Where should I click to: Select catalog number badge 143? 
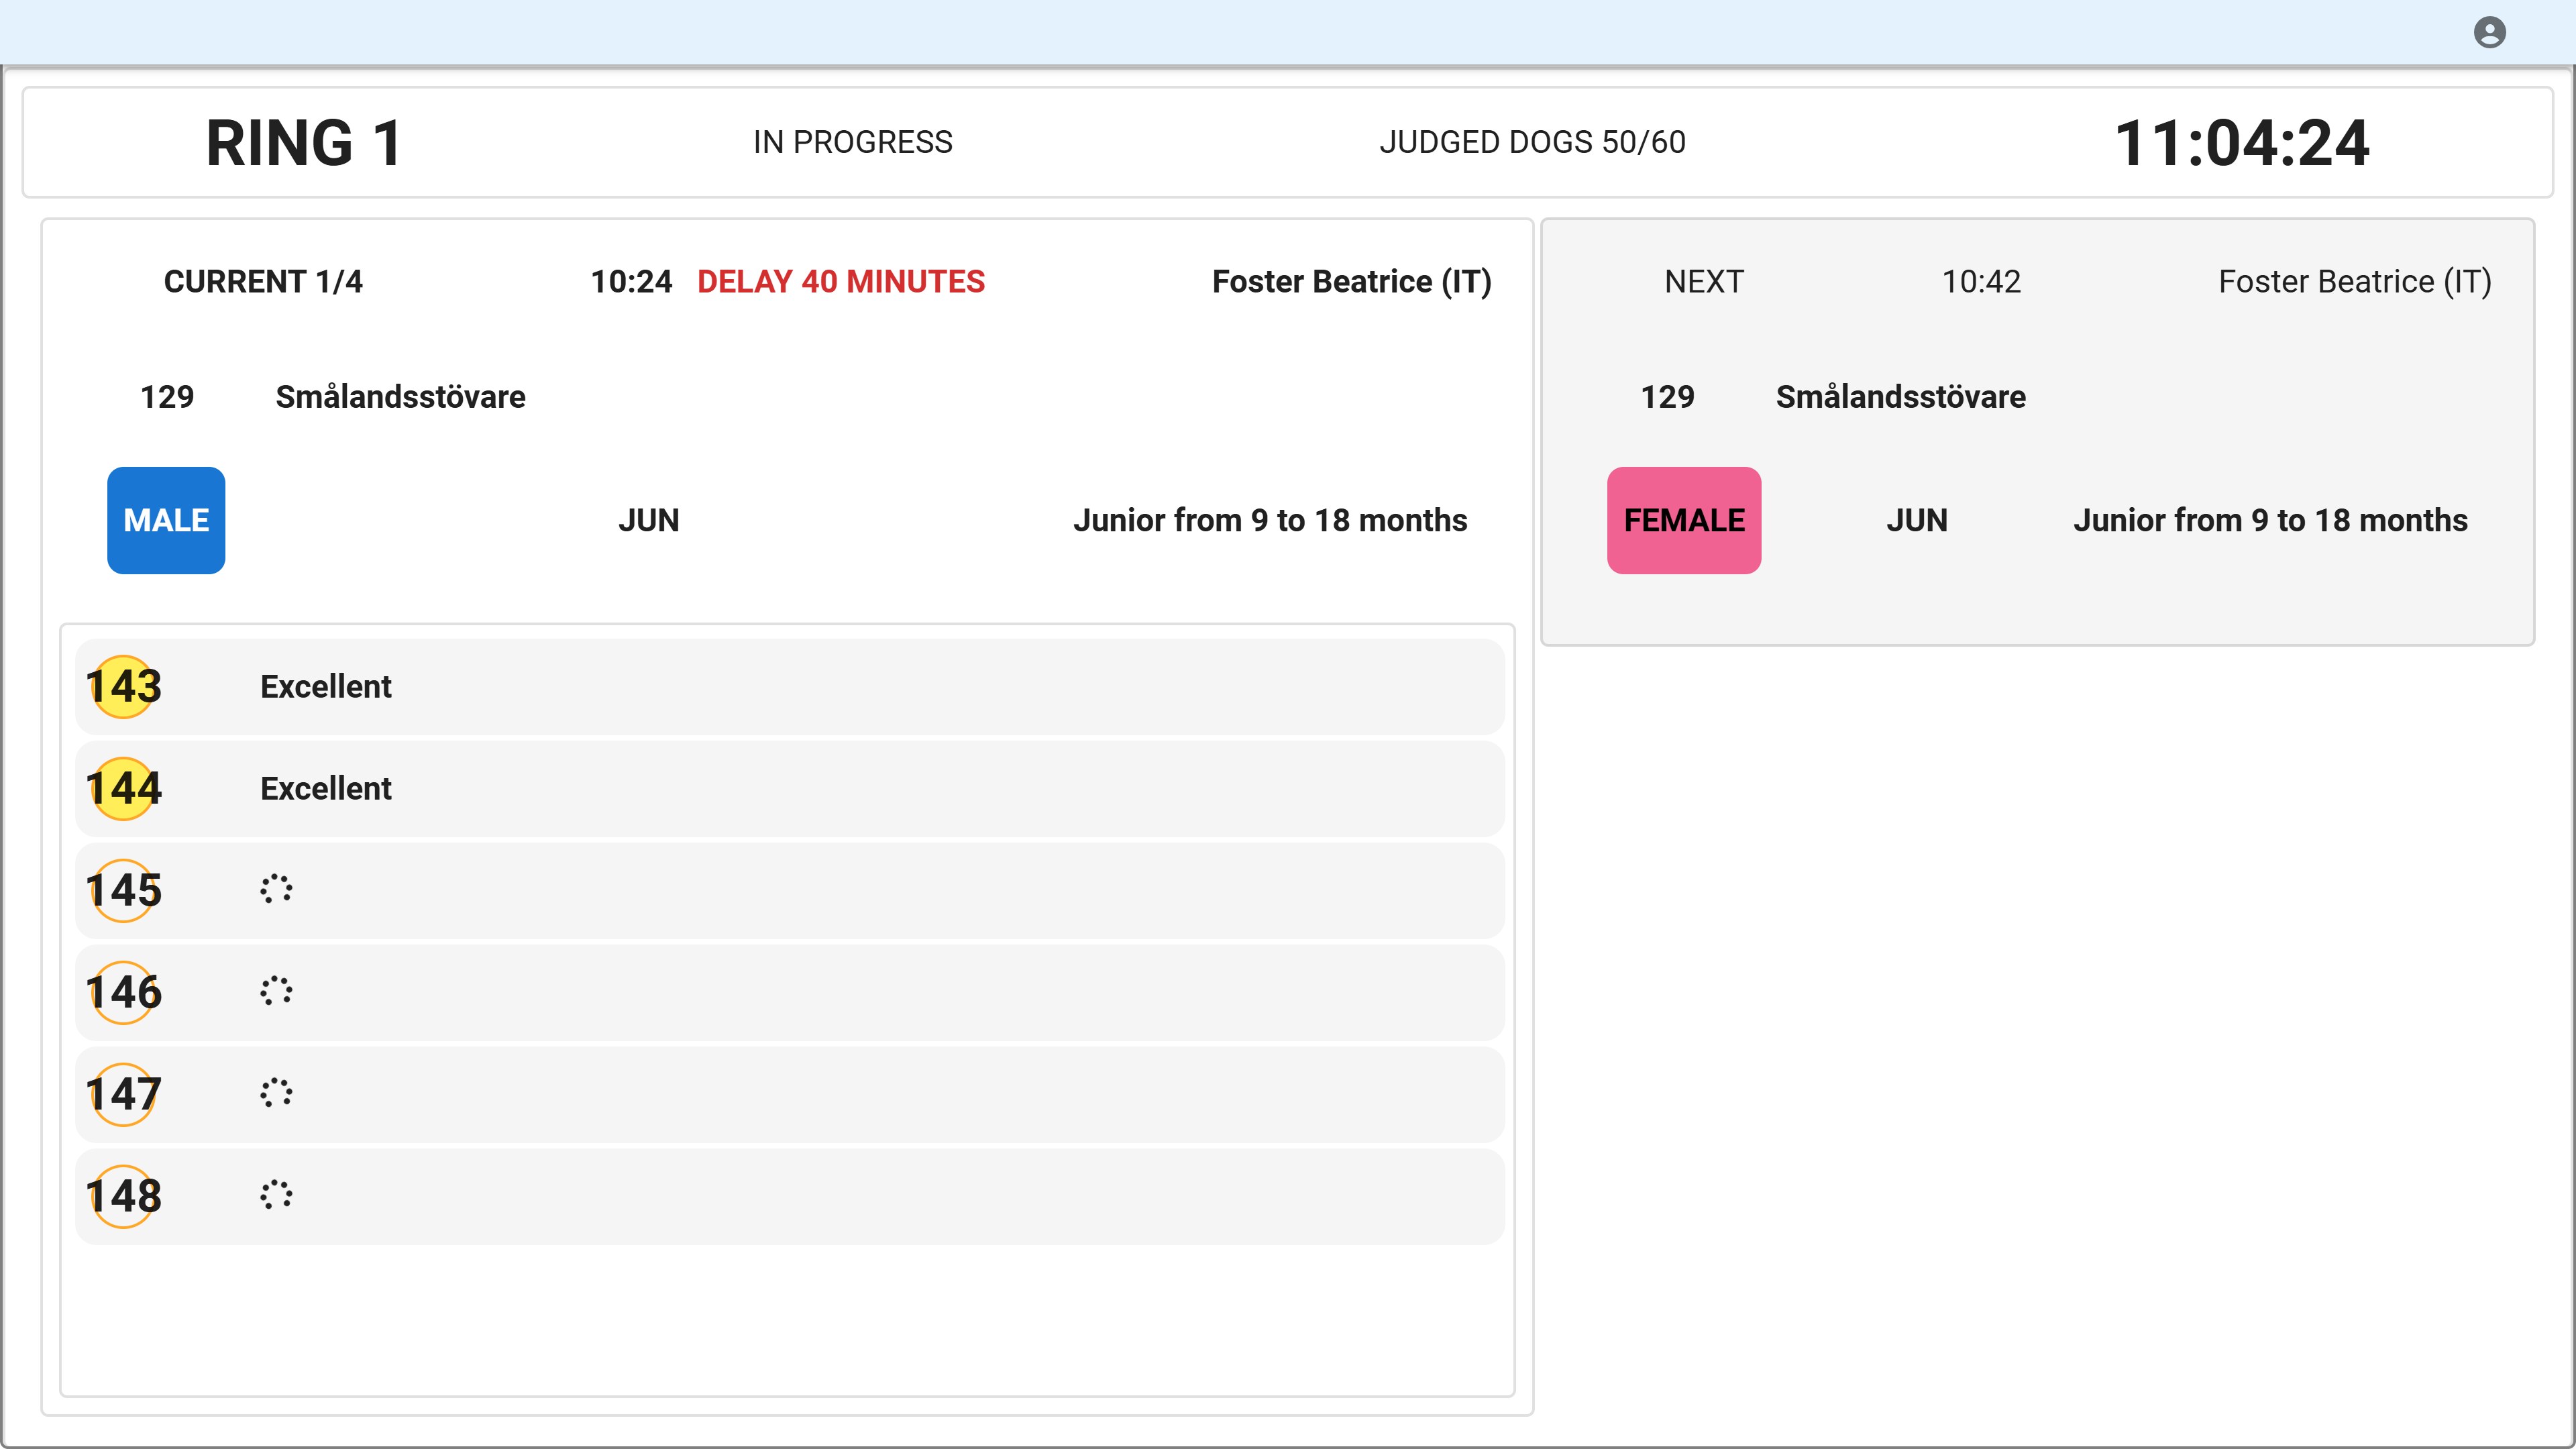[x=124, y=687]
